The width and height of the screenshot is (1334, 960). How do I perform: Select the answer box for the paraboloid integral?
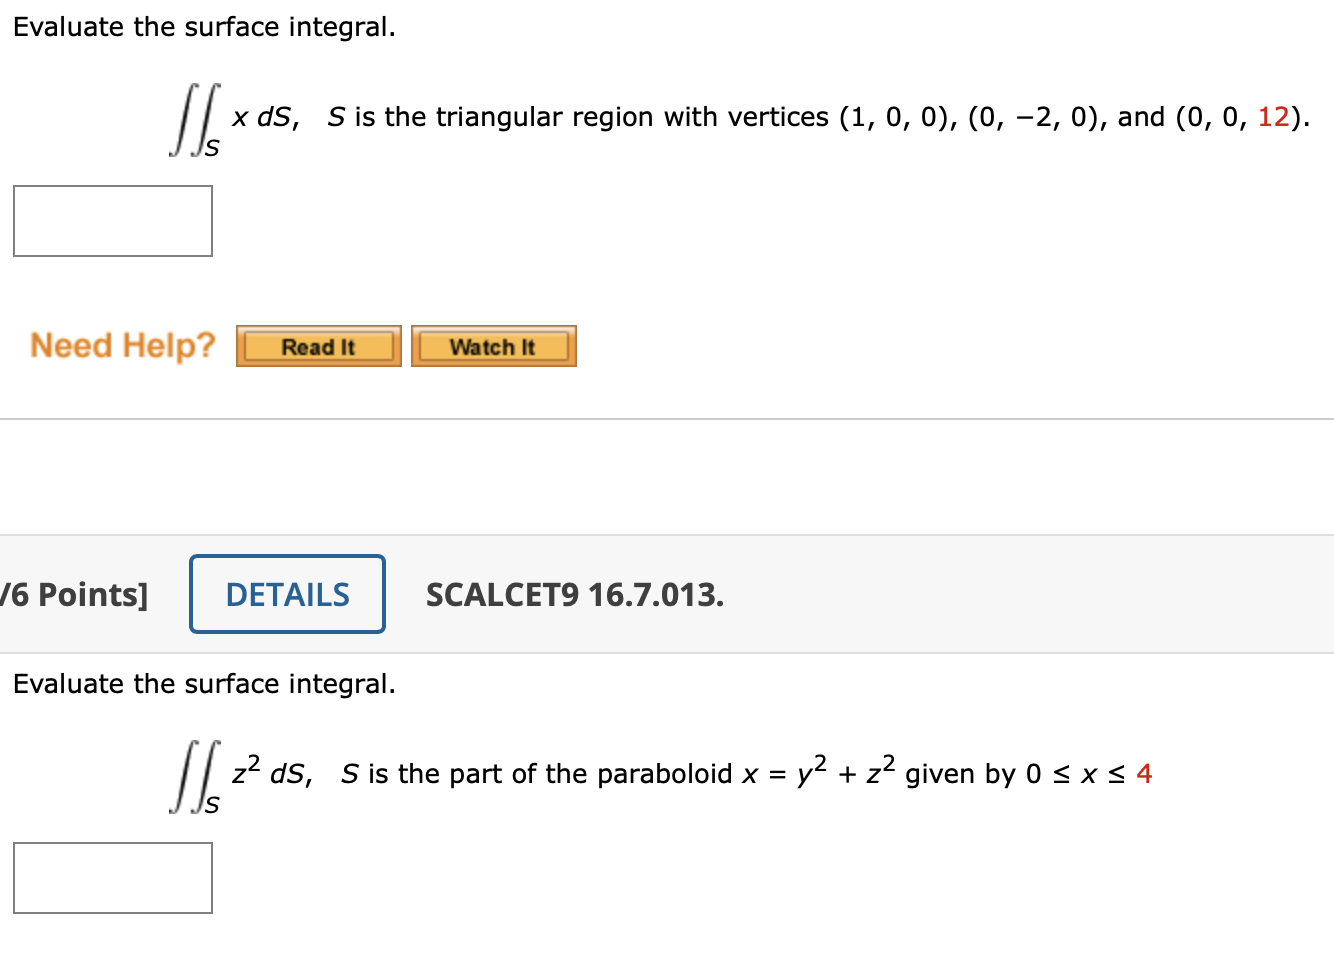tap(112, 877)
